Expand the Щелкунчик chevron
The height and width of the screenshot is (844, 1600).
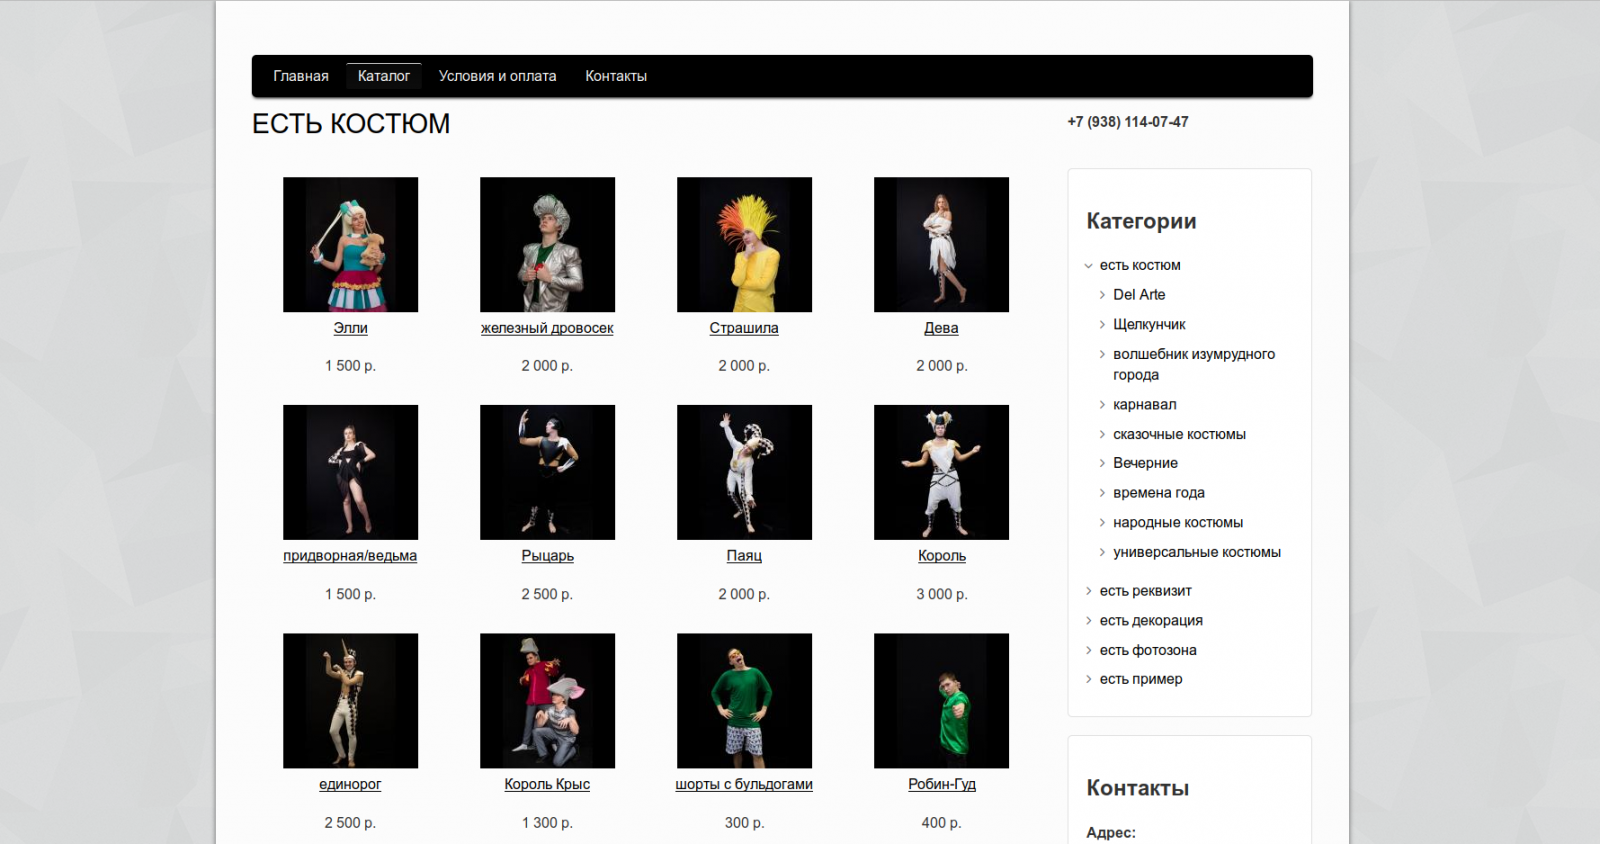point(1102,325)
